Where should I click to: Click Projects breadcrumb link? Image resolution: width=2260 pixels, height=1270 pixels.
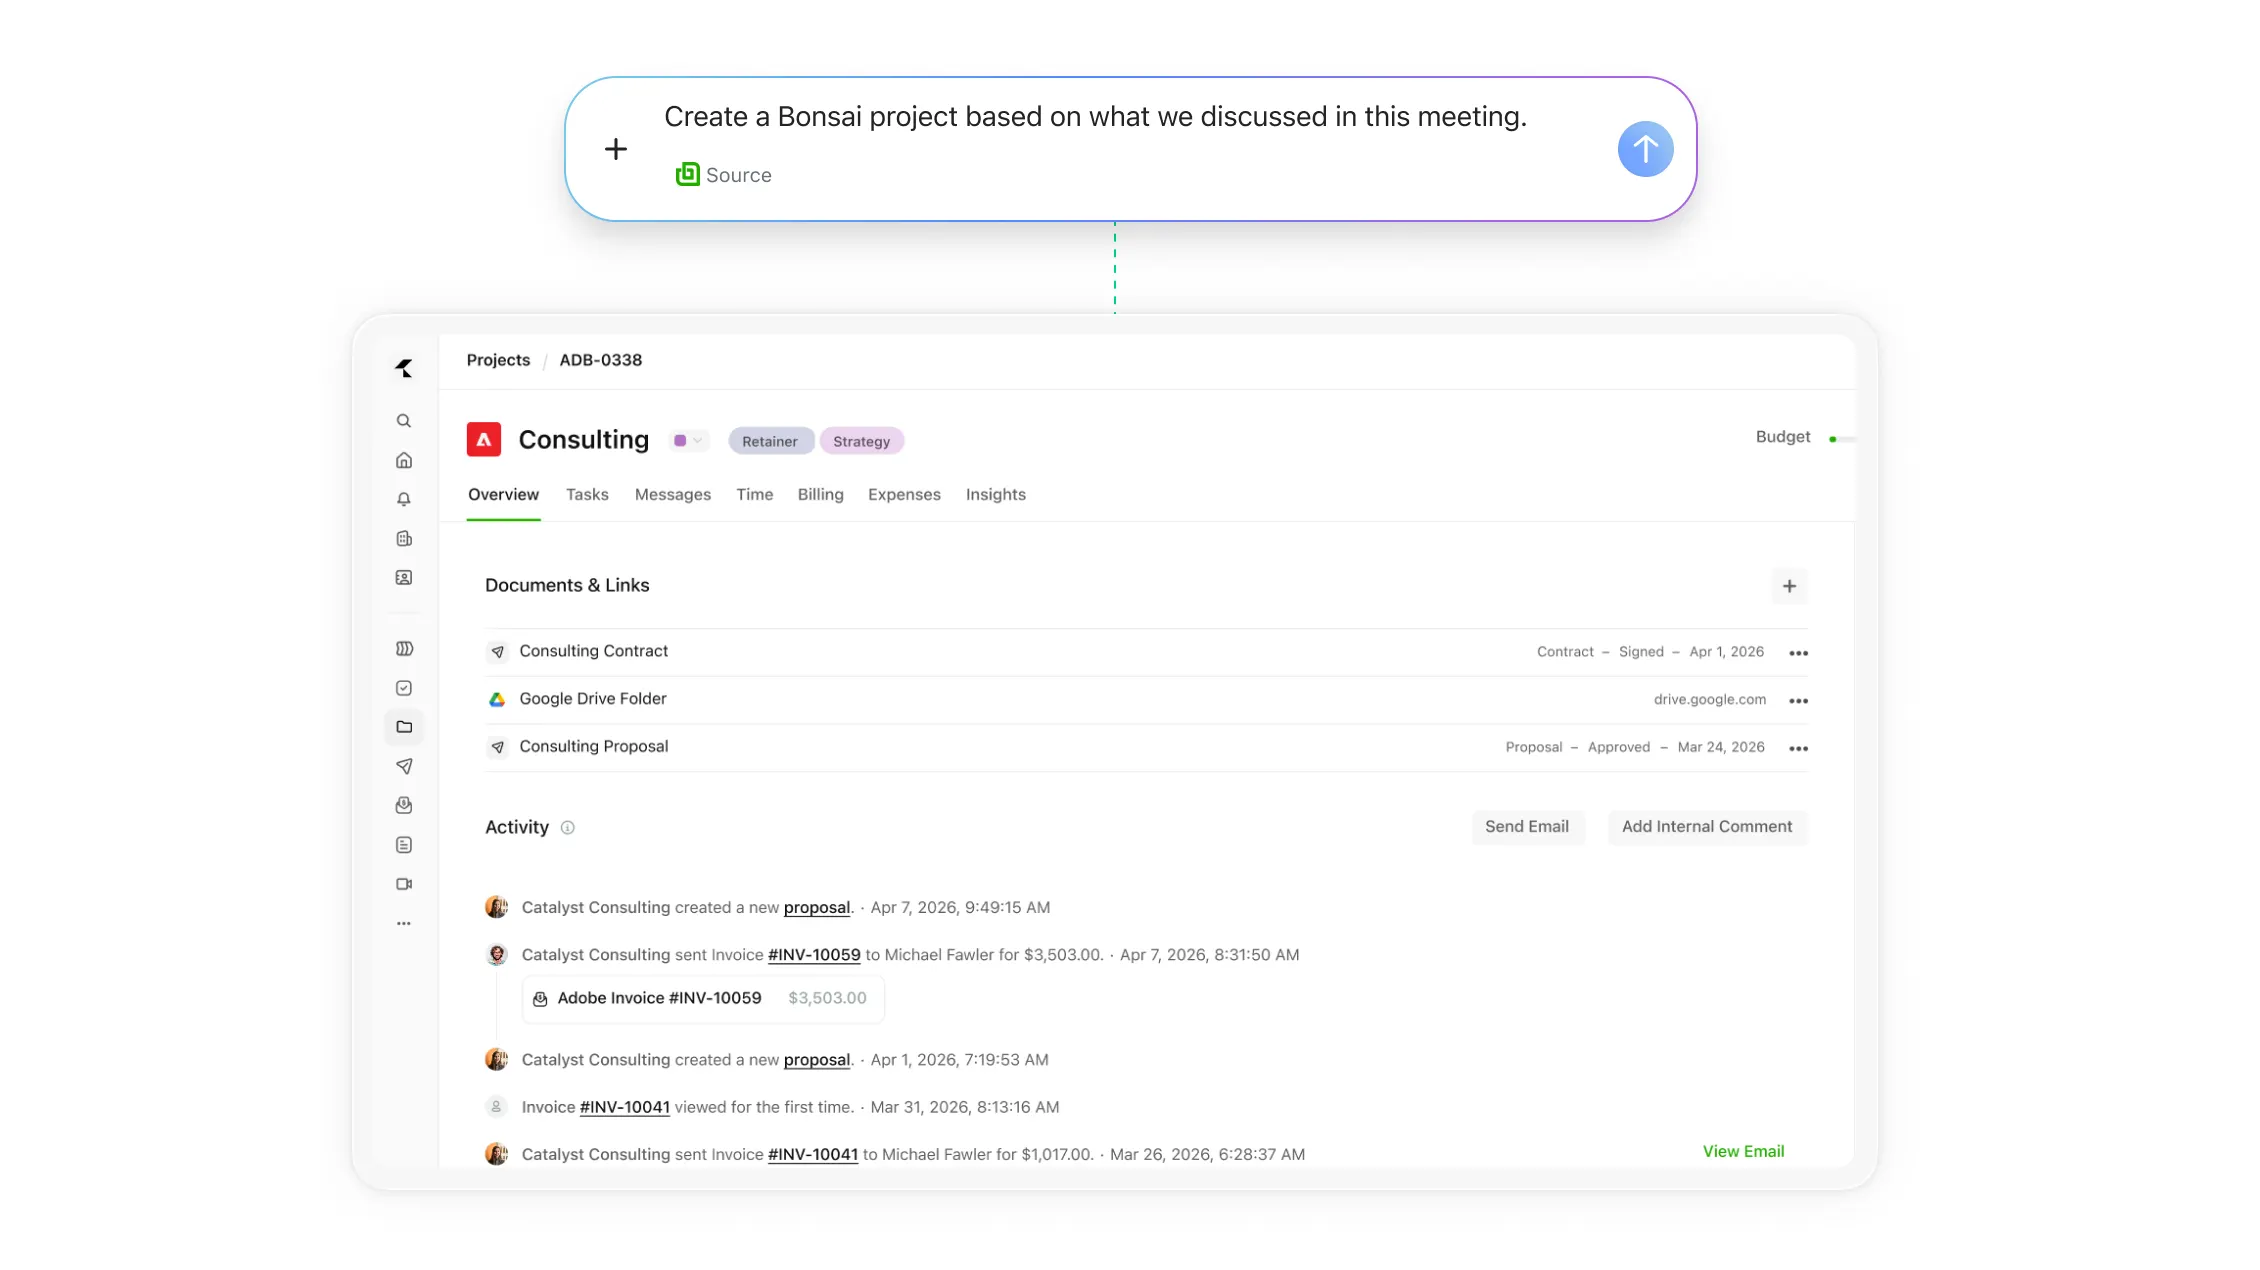coord(498,360)
